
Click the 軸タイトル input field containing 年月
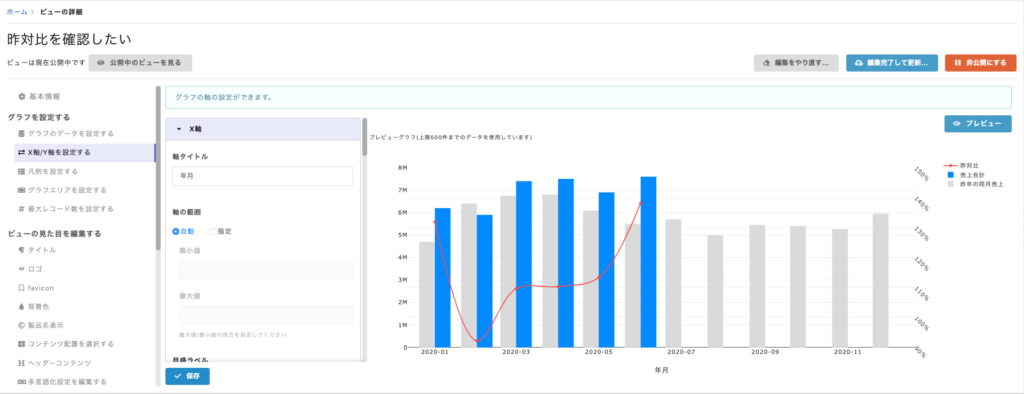(263, 176)
